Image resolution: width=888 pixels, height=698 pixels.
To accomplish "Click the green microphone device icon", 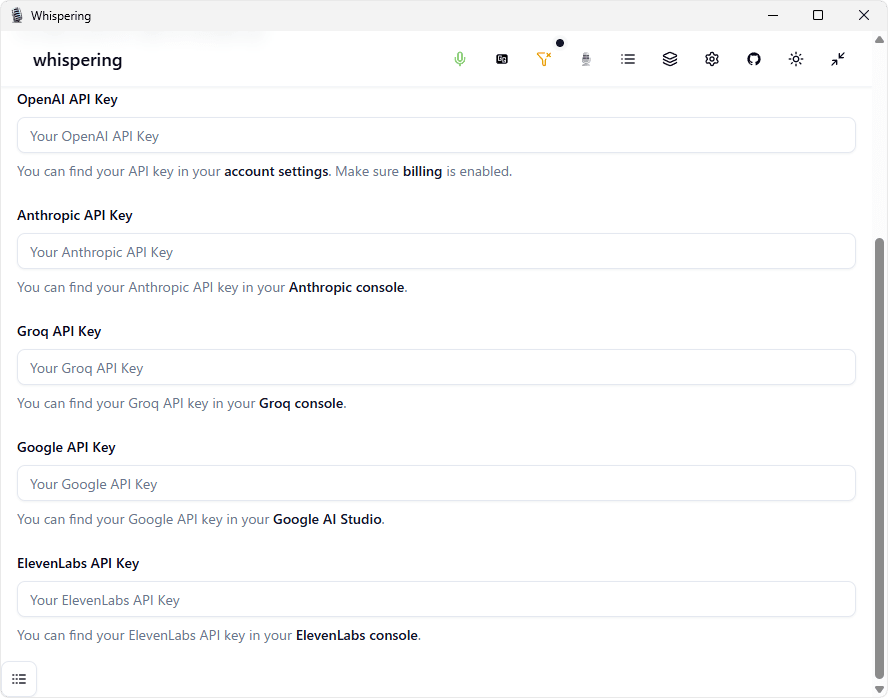I will coord(460,59).
